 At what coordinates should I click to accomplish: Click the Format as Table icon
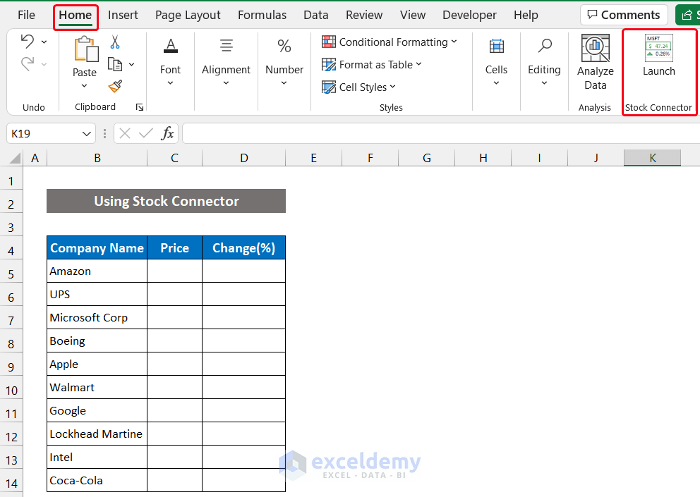pos(329,65)
